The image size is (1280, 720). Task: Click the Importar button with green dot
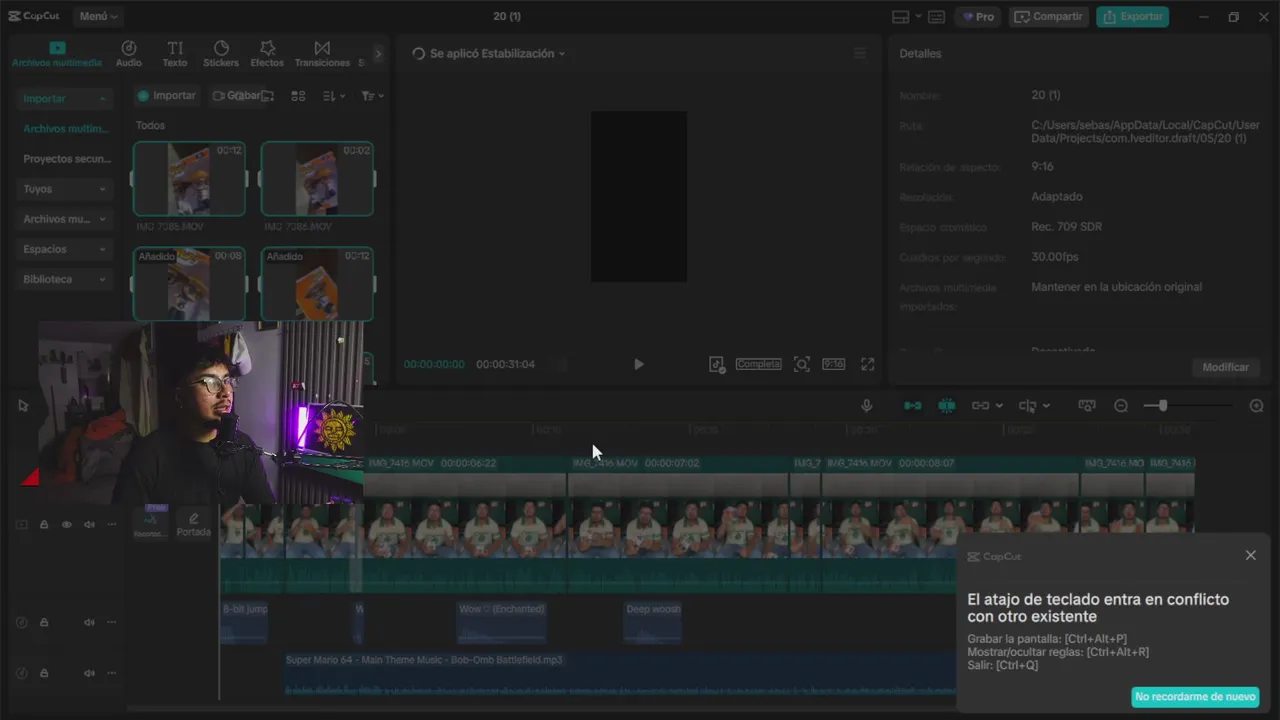[167, 96]
